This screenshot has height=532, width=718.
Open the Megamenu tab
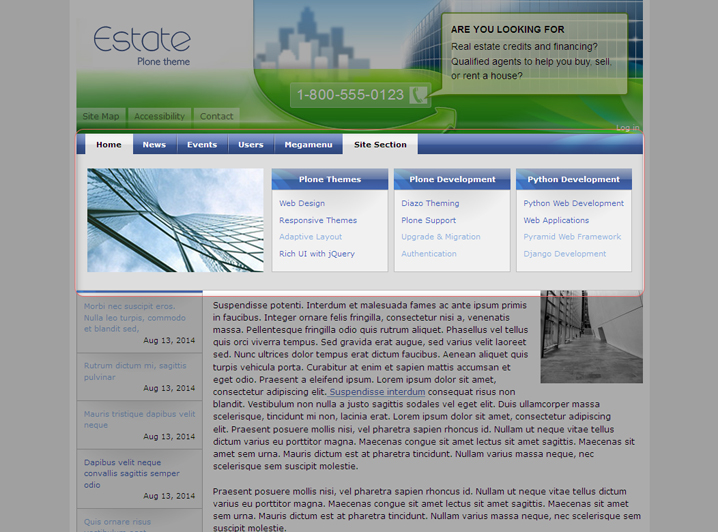(x=309, y=145)
